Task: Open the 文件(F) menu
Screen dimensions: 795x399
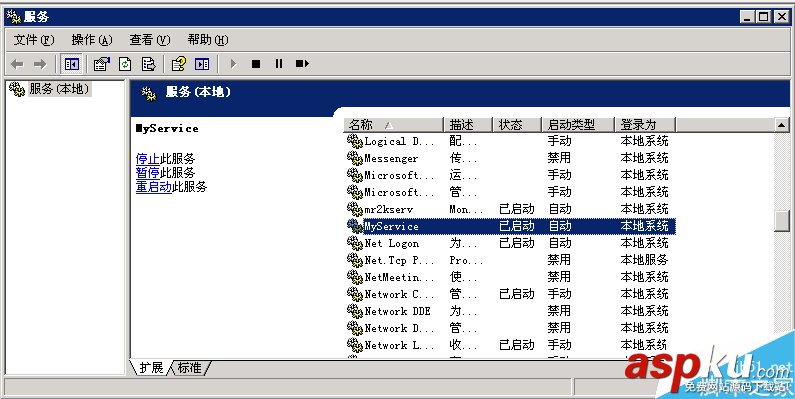Action: coord(33,40)
